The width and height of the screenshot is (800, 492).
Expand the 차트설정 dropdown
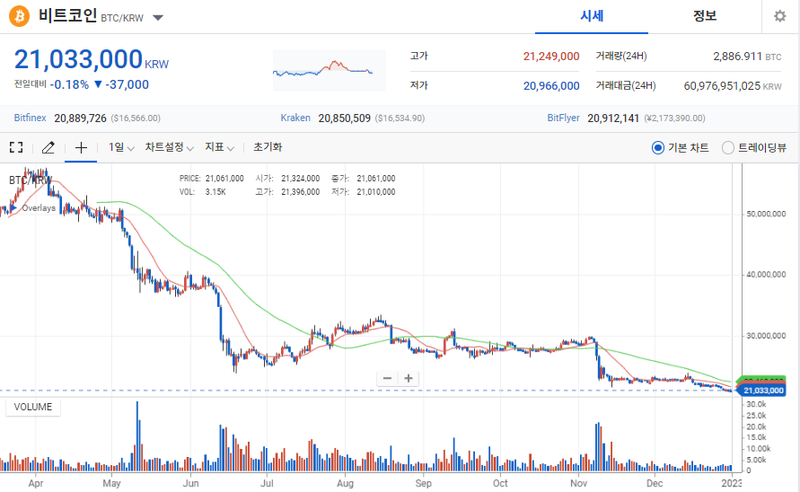(168, 147)
